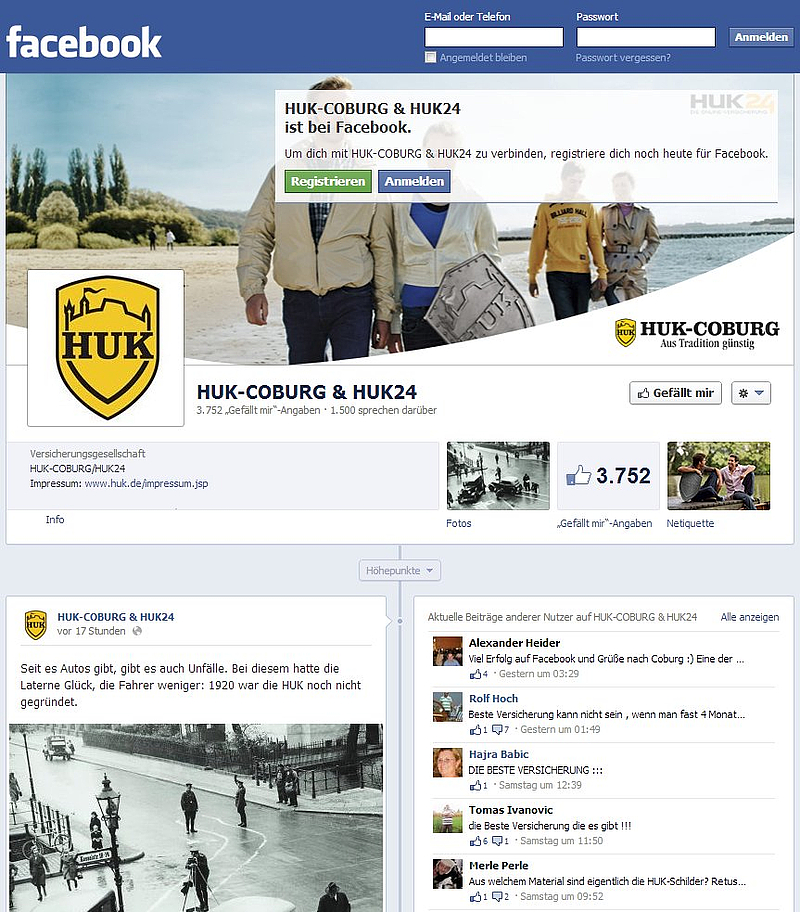
Task: Click the HUK-COBURG logo on the cover photo
Action: coord(697,334)
